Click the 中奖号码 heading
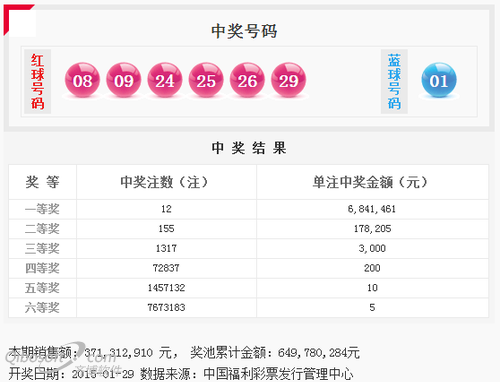The image size is (500, 382). [x=244, y=31]
